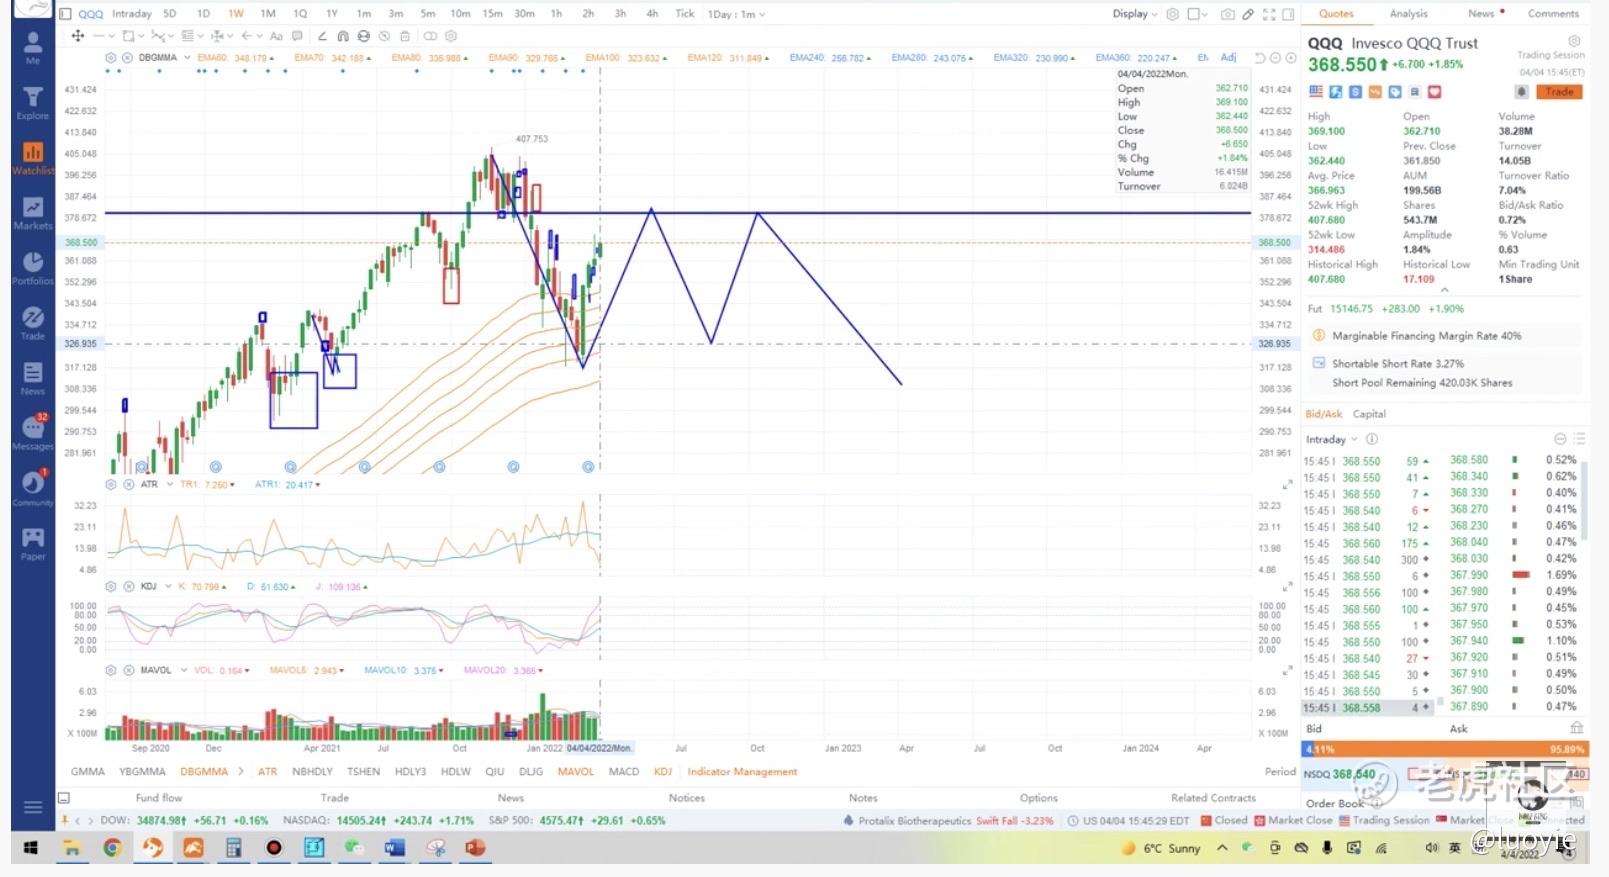Open the Portfolios section in sidebar
The height and width of the screenshot is (877, 1609).
[33, 268]
